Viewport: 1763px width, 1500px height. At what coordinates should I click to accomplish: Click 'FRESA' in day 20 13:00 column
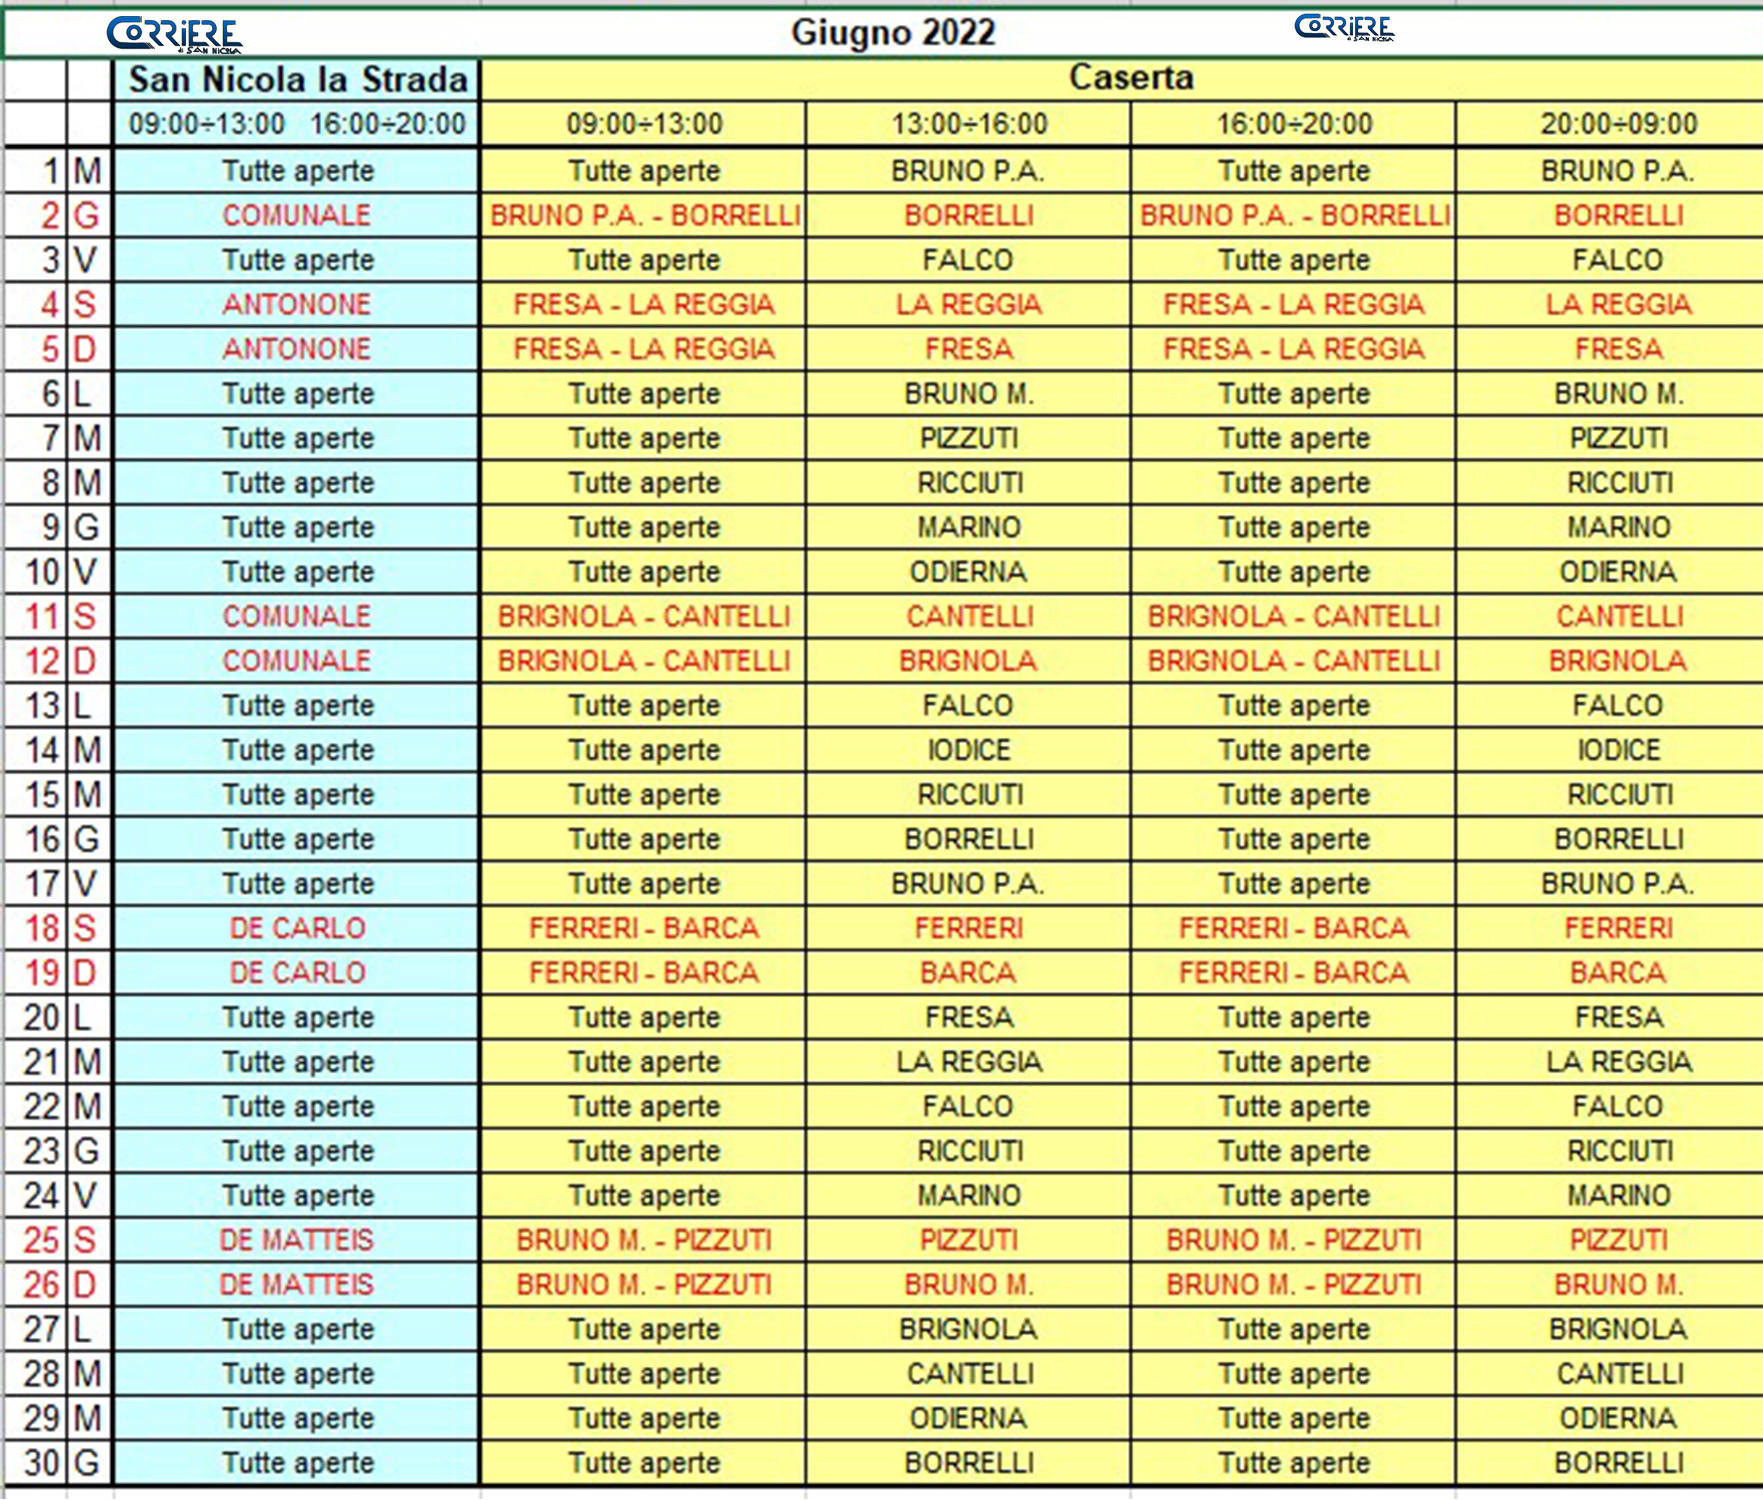tap(969, 1017)
